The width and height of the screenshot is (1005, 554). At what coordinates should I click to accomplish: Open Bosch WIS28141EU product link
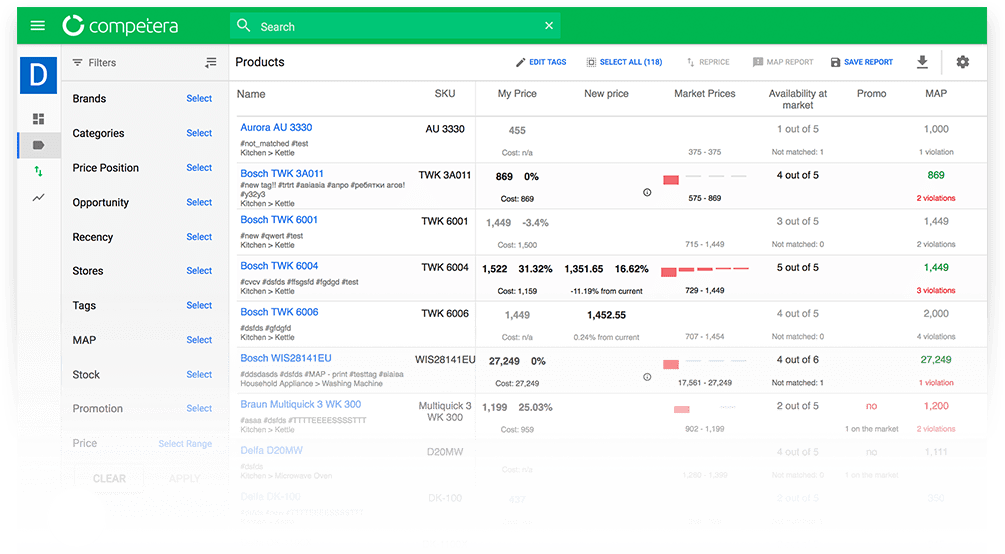click(x=286, y=358)
